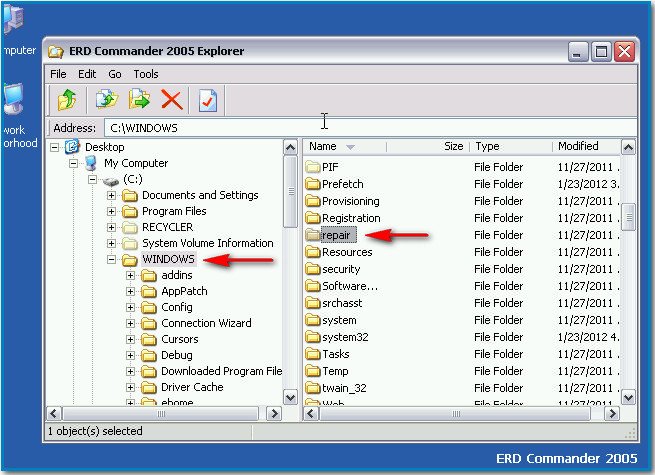Collapse the WINDOWS tree node
Image resolution: width=655 pixels, height=475 pixels.
pyautogui.click(x=111, y=259)
